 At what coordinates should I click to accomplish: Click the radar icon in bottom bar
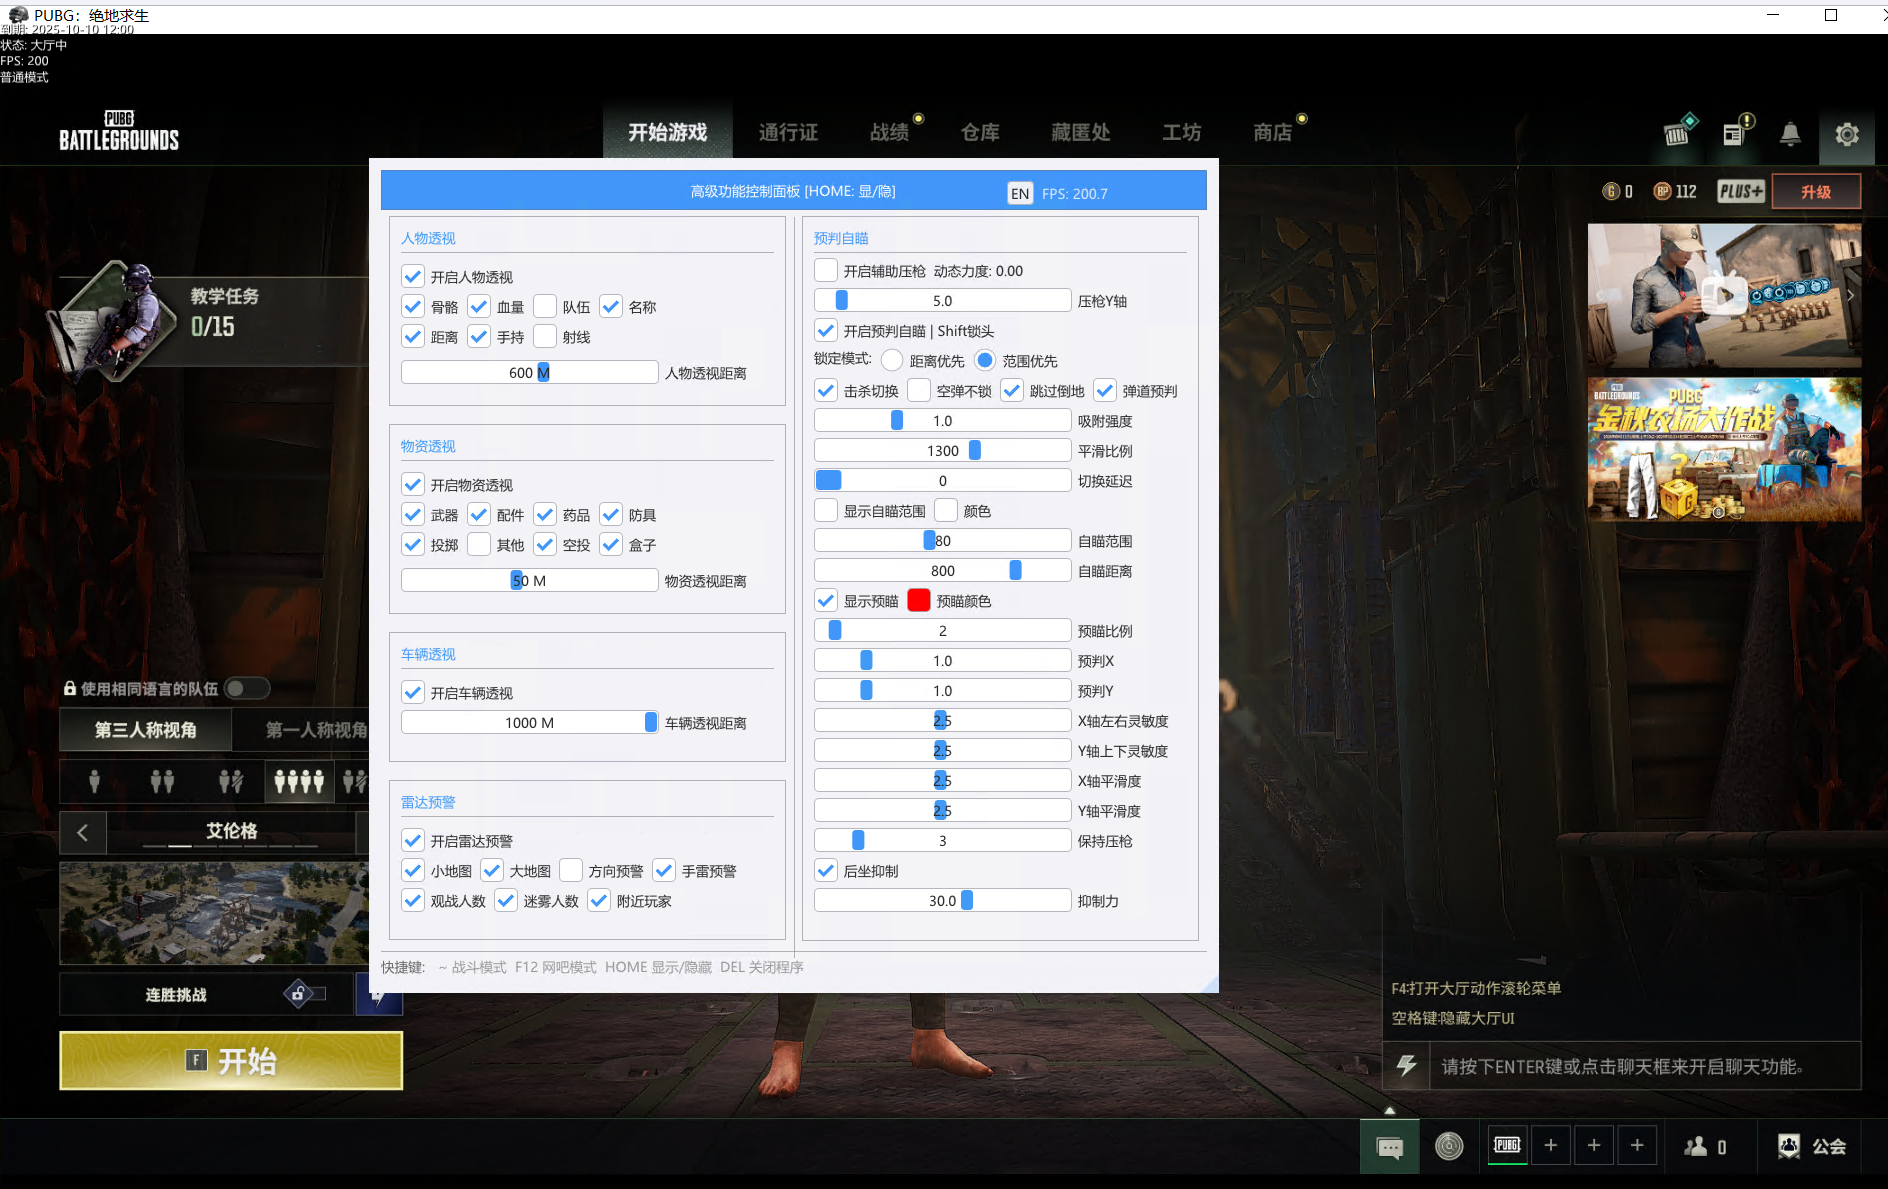coord(1448,1146)
